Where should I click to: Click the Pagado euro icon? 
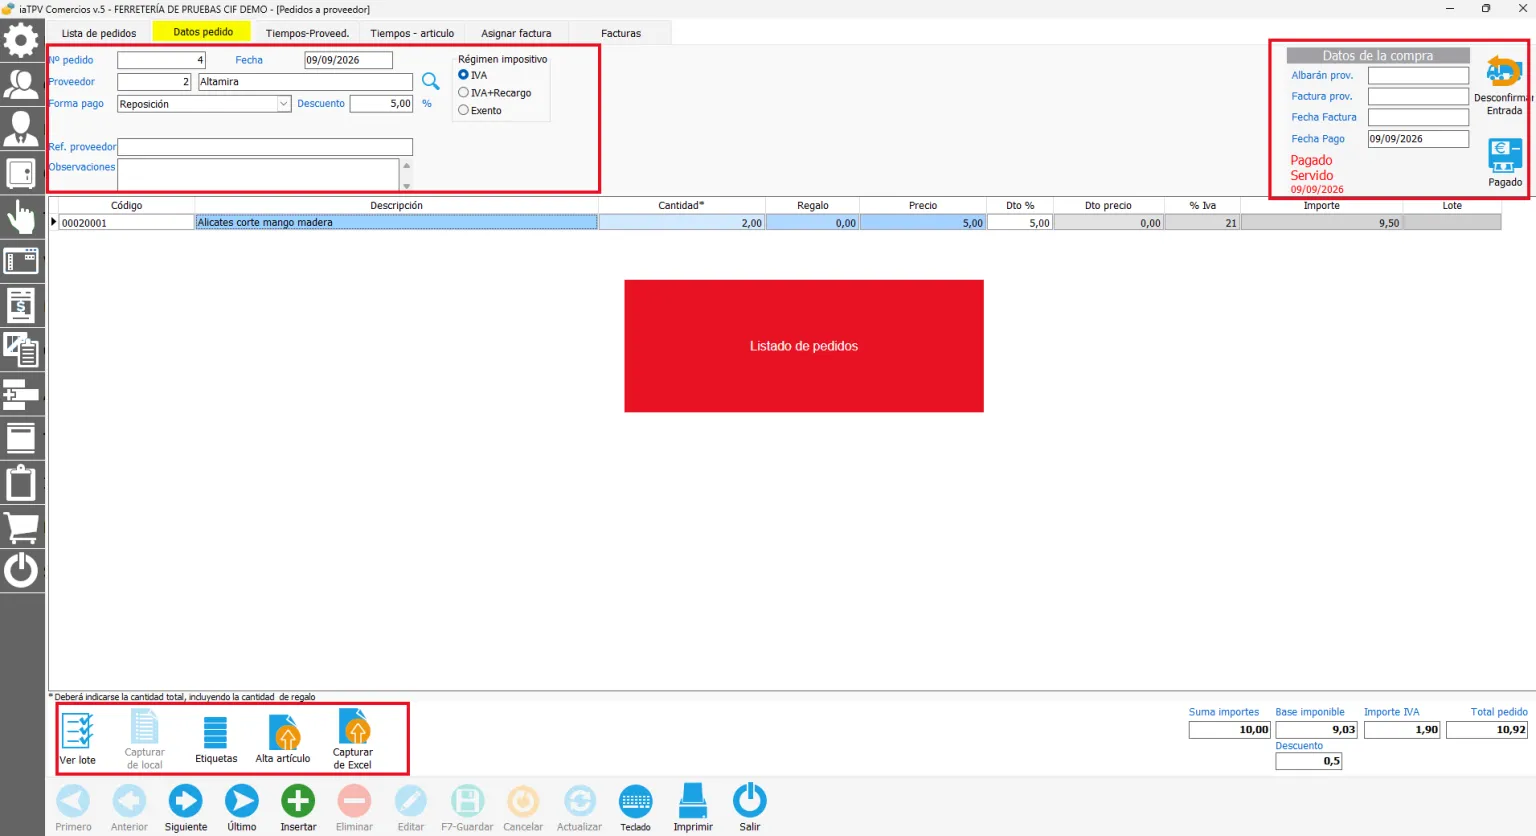tap(1504, 156)
